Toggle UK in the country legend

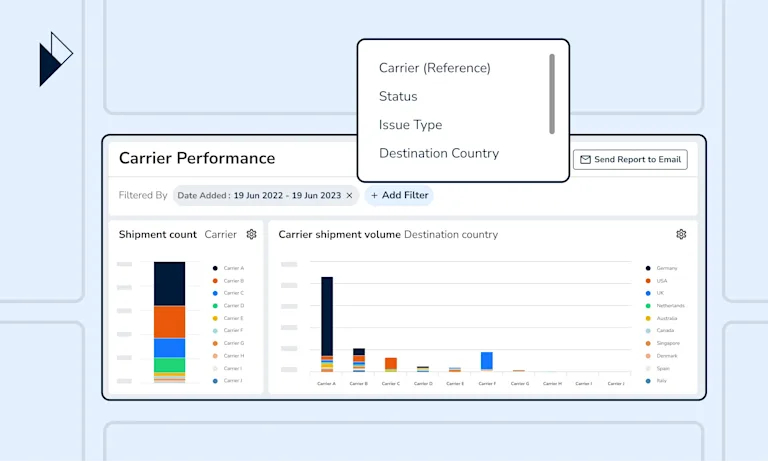[655, 293]
